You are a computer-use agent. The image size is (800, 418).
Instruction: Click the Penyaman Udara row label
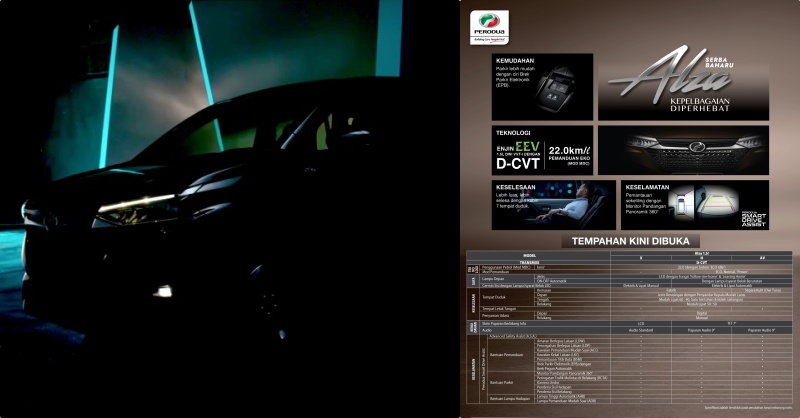point(495,315)
